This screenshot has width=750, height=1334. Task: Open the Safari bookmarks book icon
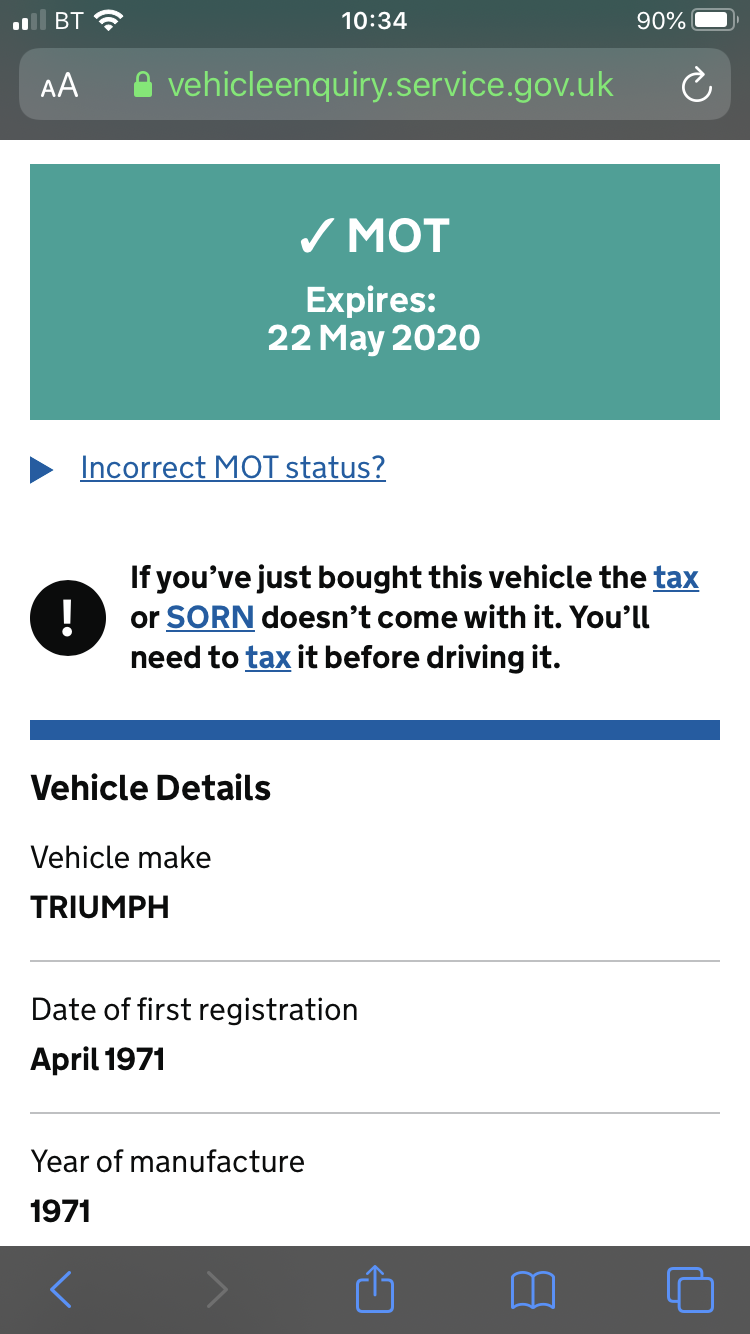pos(533,1290)
